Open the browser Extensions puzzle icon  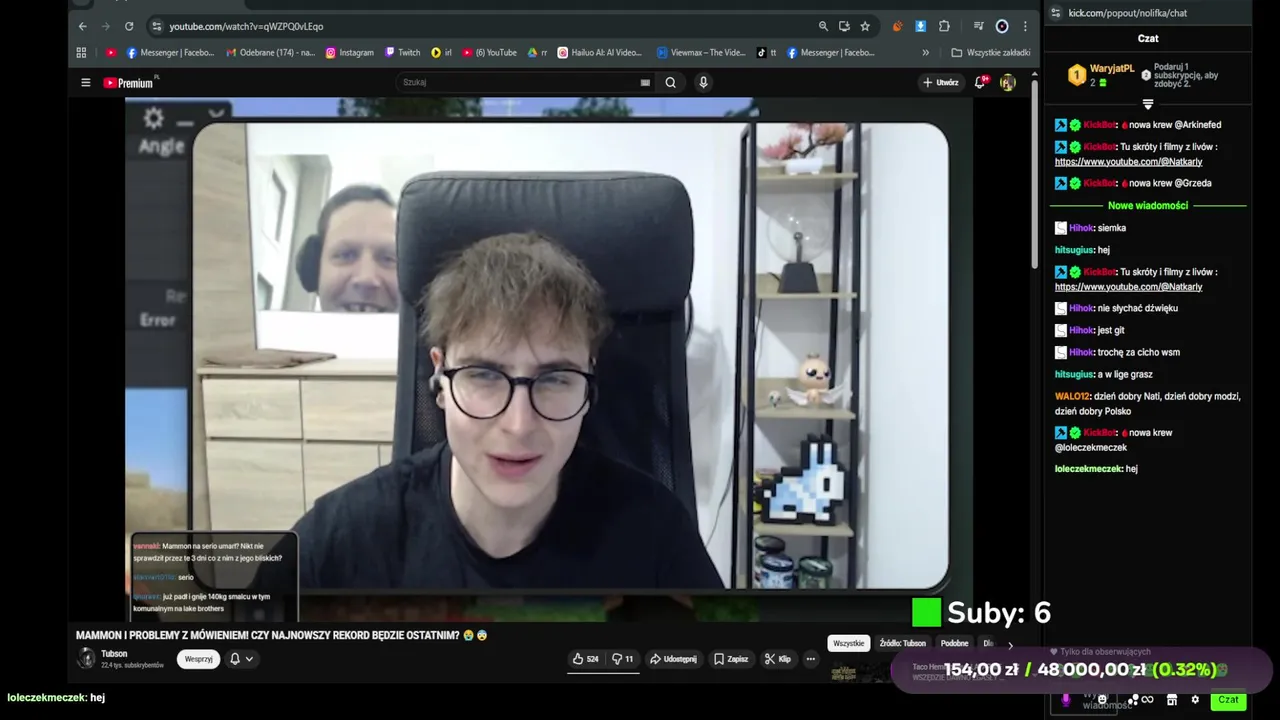944,26
